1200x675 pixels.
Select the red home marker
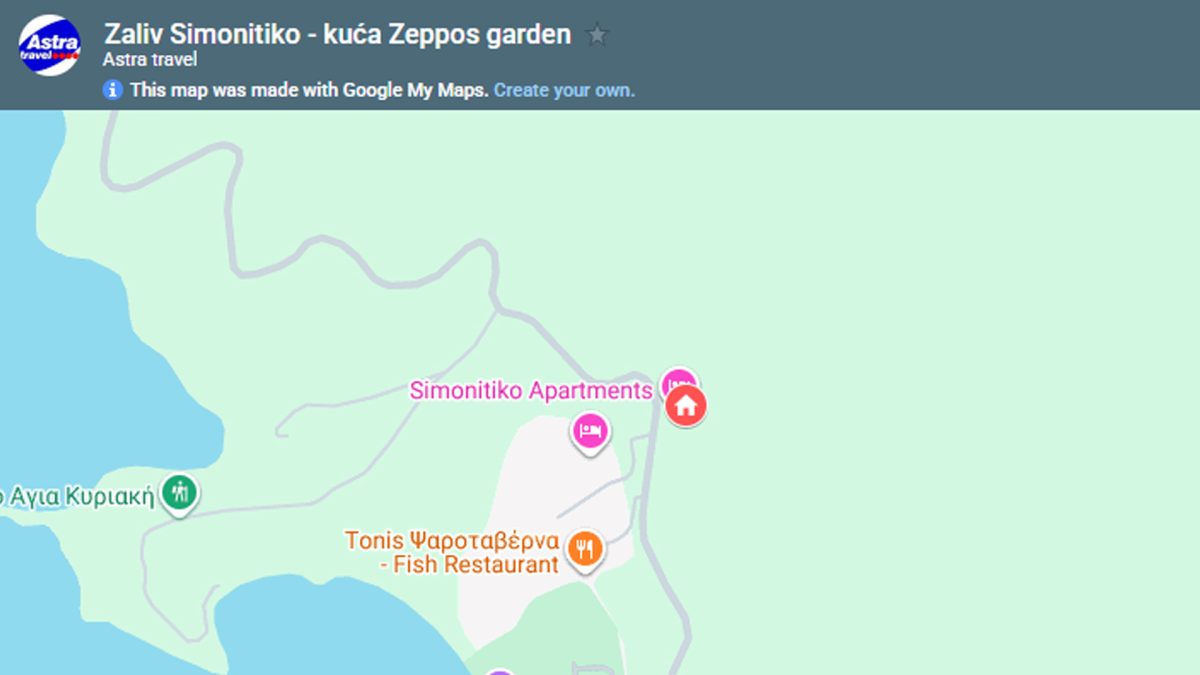click(686, 406)
